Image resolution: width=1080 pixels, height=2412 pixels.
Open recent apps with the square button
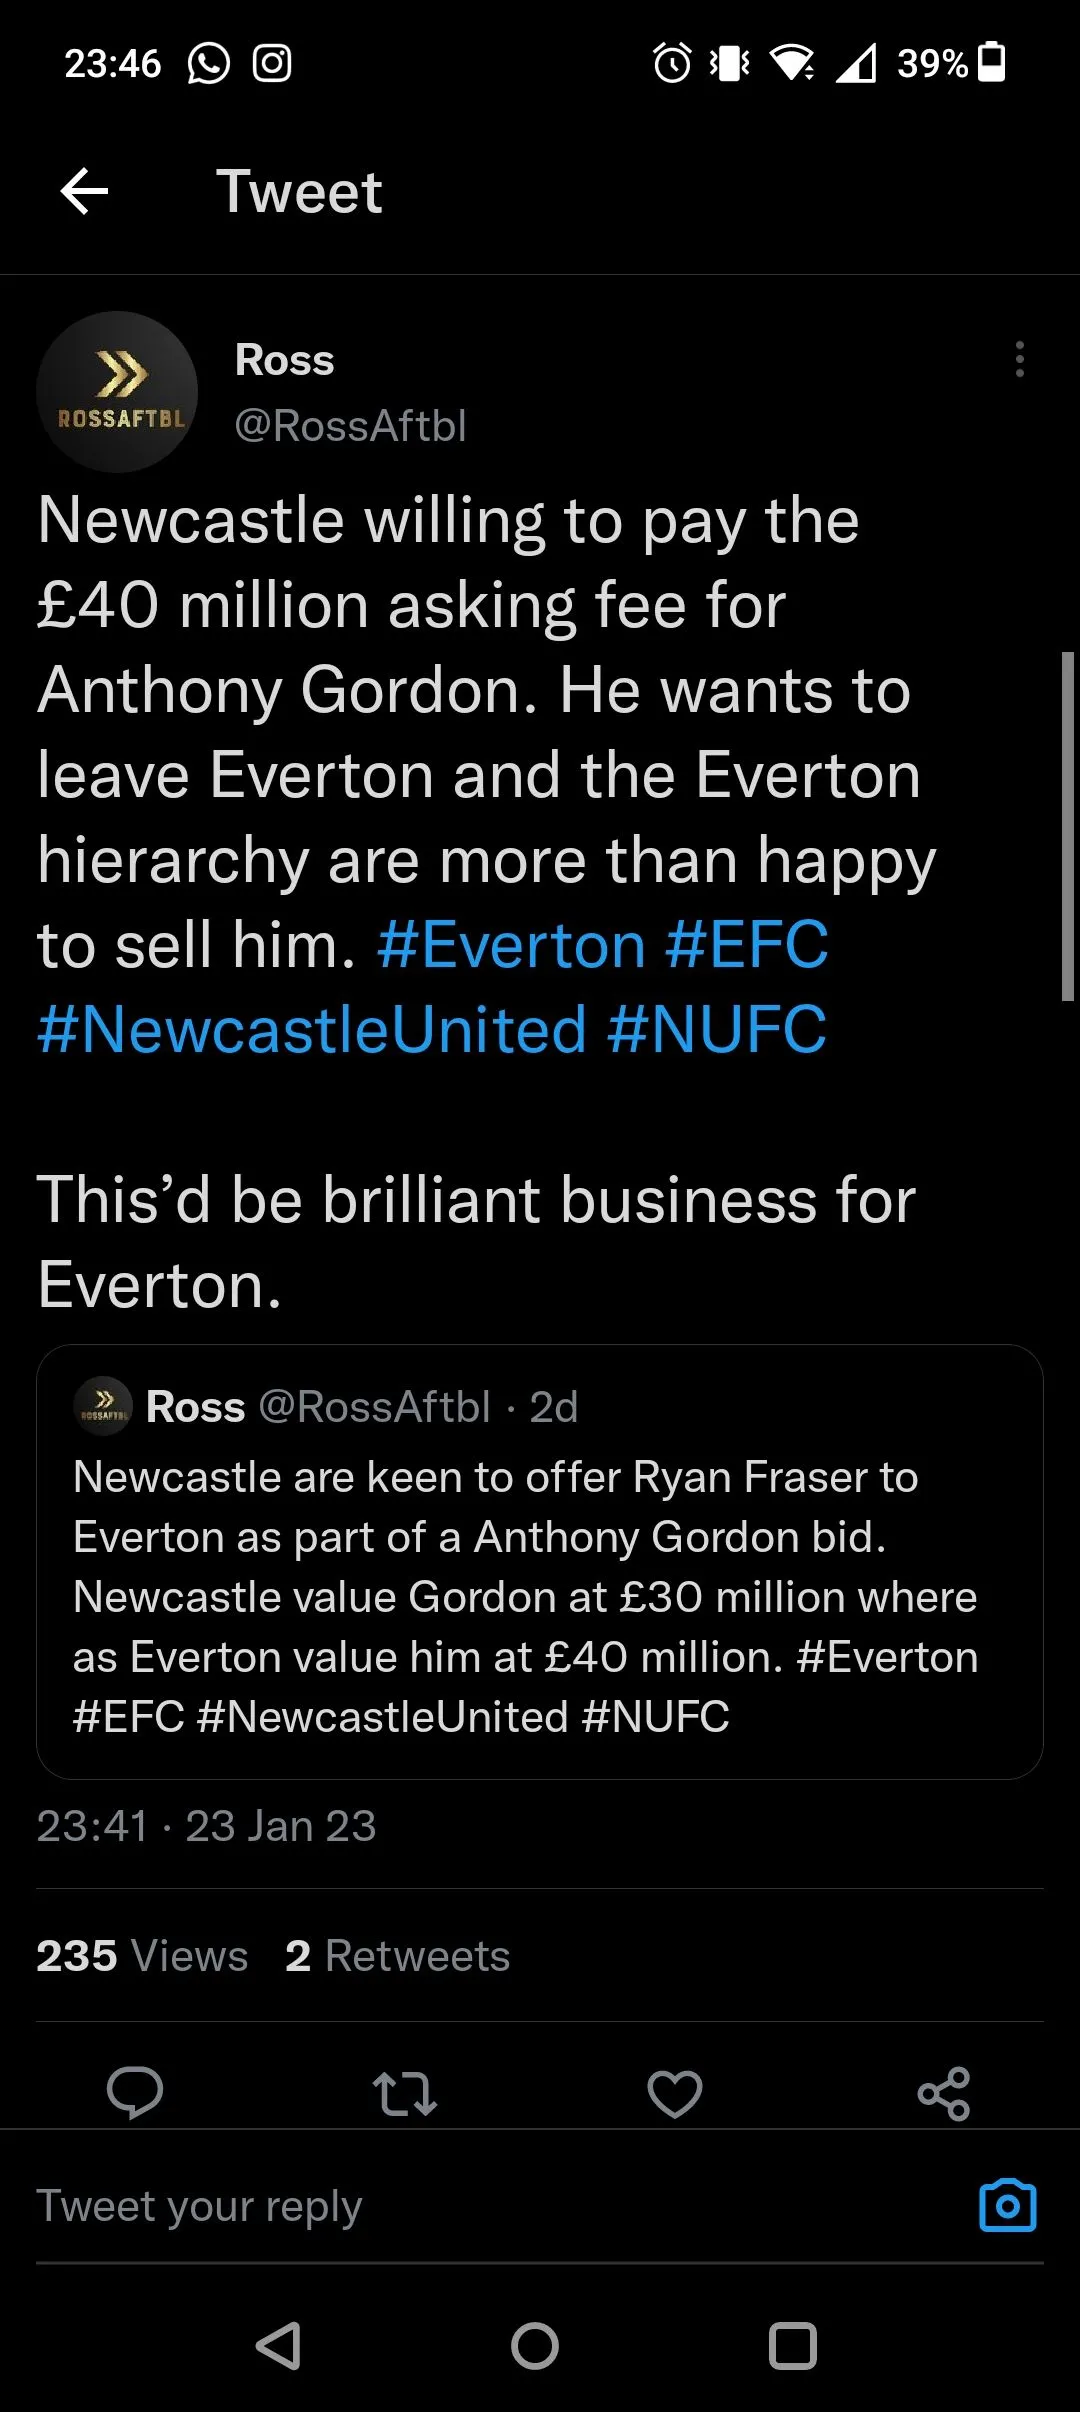(793, 2345)
